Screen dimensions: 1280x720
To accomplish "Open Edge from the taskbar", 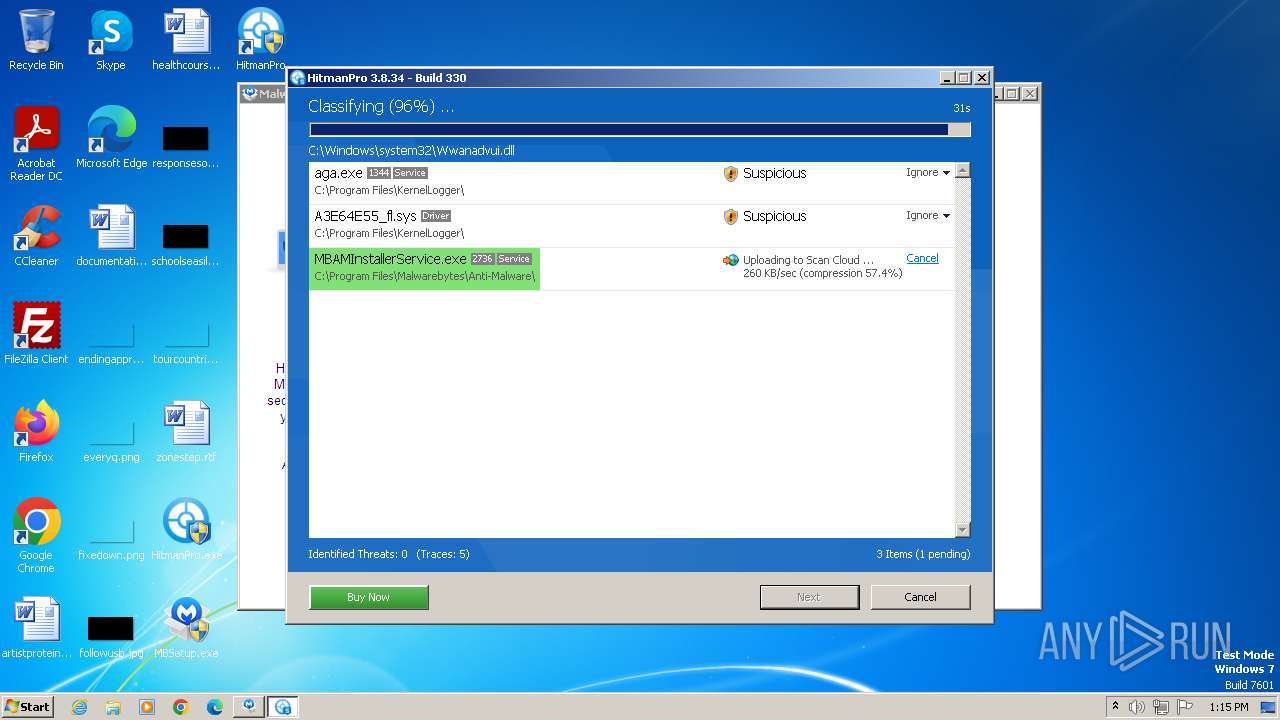I will coord(215,707).
